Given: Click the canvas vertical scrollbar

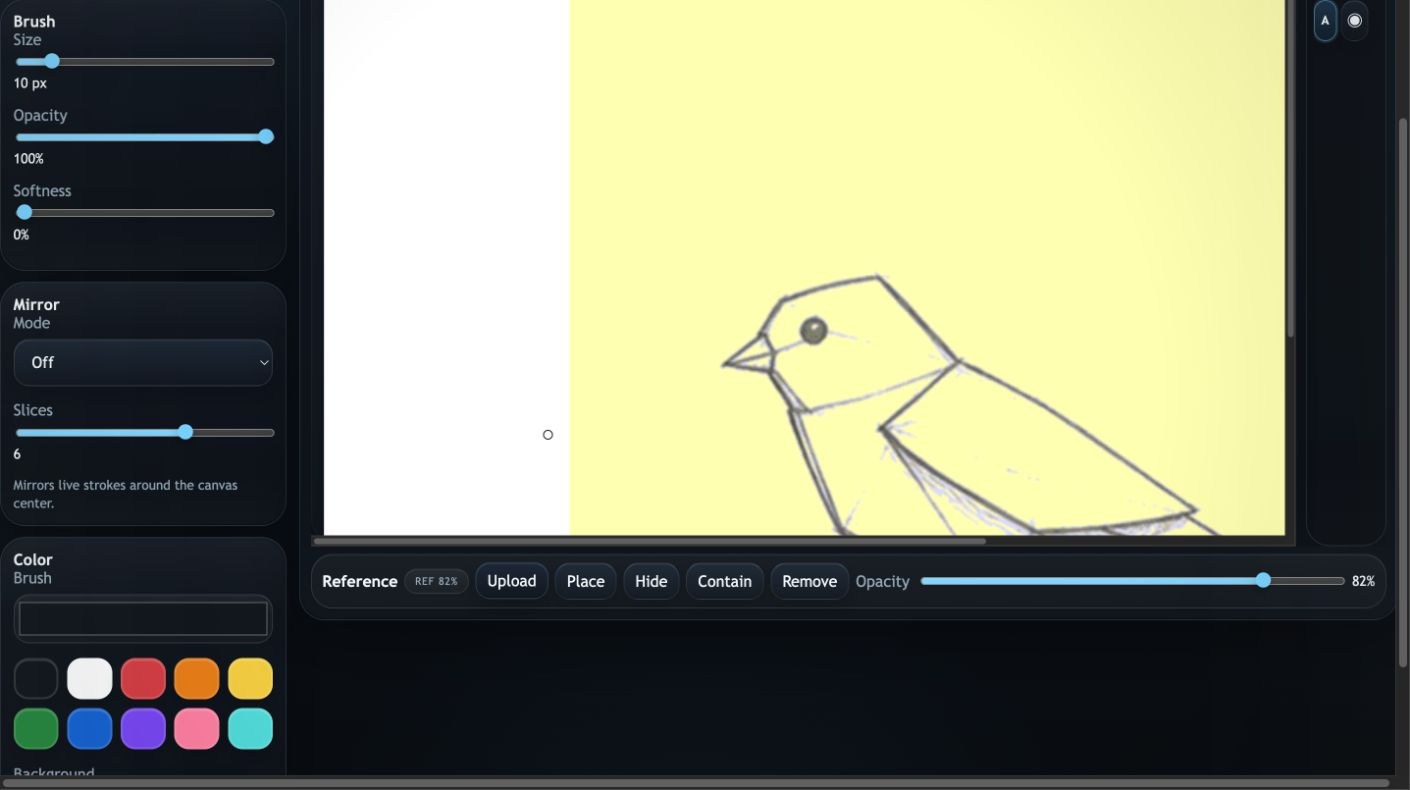Looking at the screenshot, I should pyautogui.click(x=1290, y=168).
